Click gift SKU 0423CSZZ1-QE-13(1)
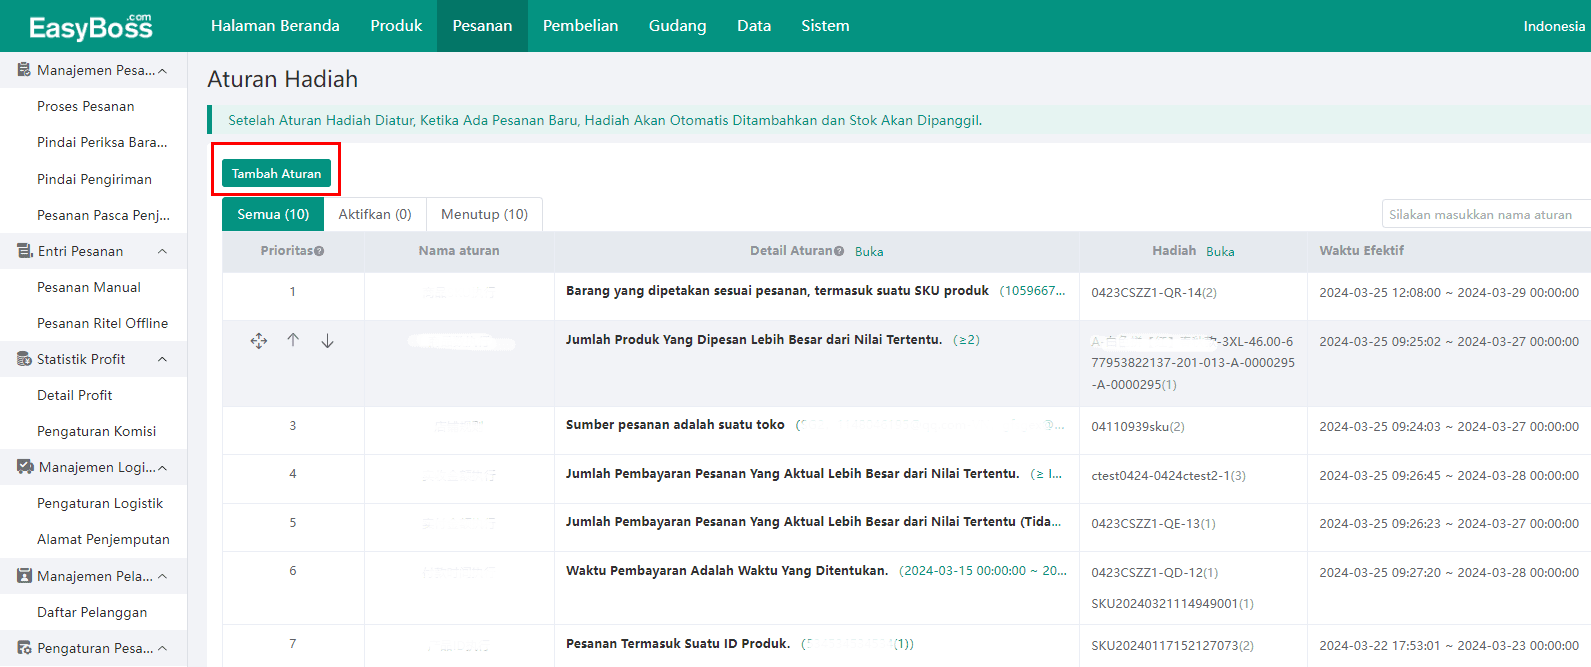1591x667 pixels. tap(1153, 524)
